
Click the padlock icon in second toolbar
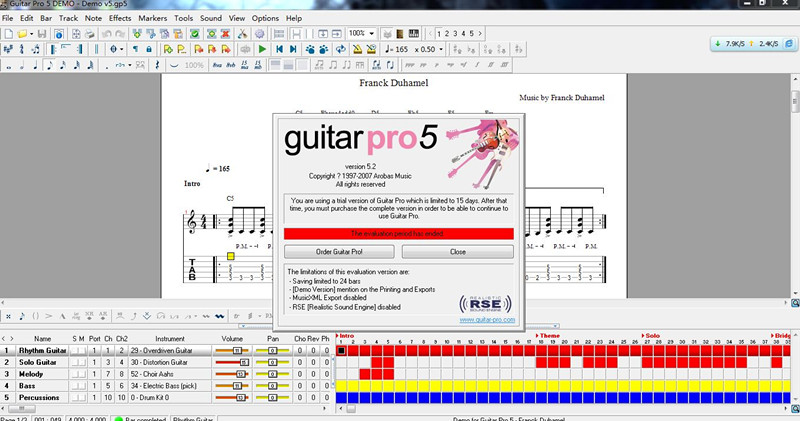pos(149,49)
